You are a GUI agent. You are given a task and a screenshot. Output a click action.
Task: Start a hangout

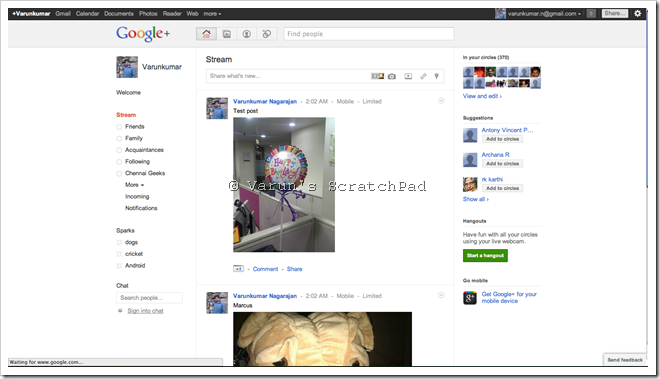point(485,256)
